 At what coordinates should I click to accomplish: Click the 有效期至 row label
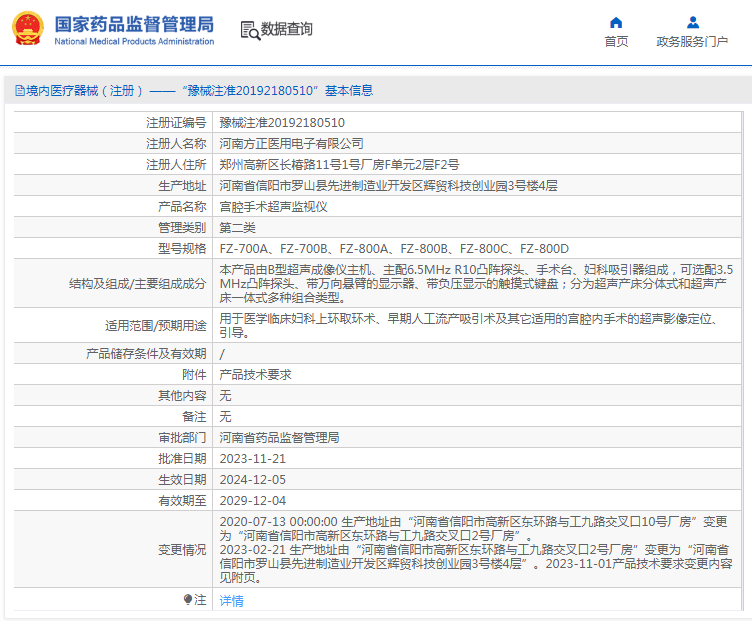(x=182, y=501)
